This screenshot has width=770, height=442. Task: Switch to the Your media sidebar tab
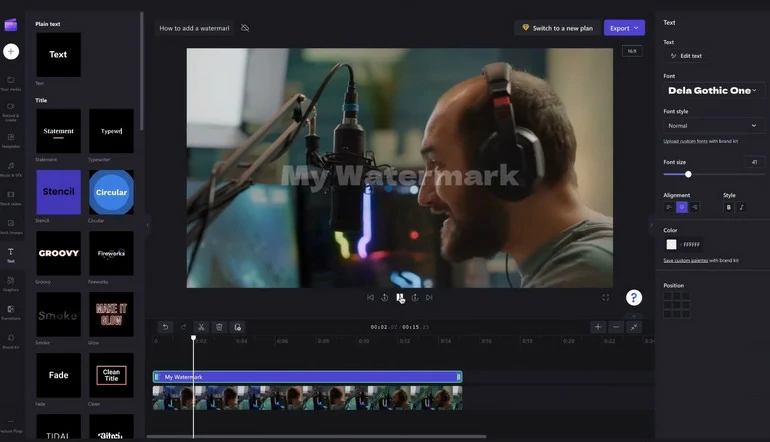tap(11, 82)
